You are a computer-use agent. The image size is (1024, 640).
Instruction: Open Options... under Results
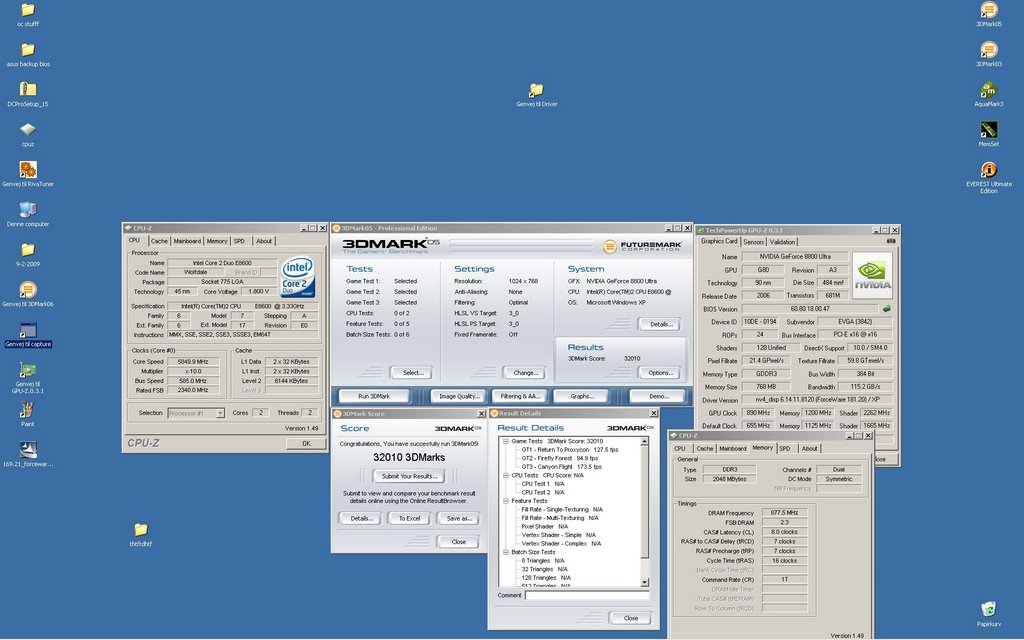pyautogui.click(x=660, y=372)
